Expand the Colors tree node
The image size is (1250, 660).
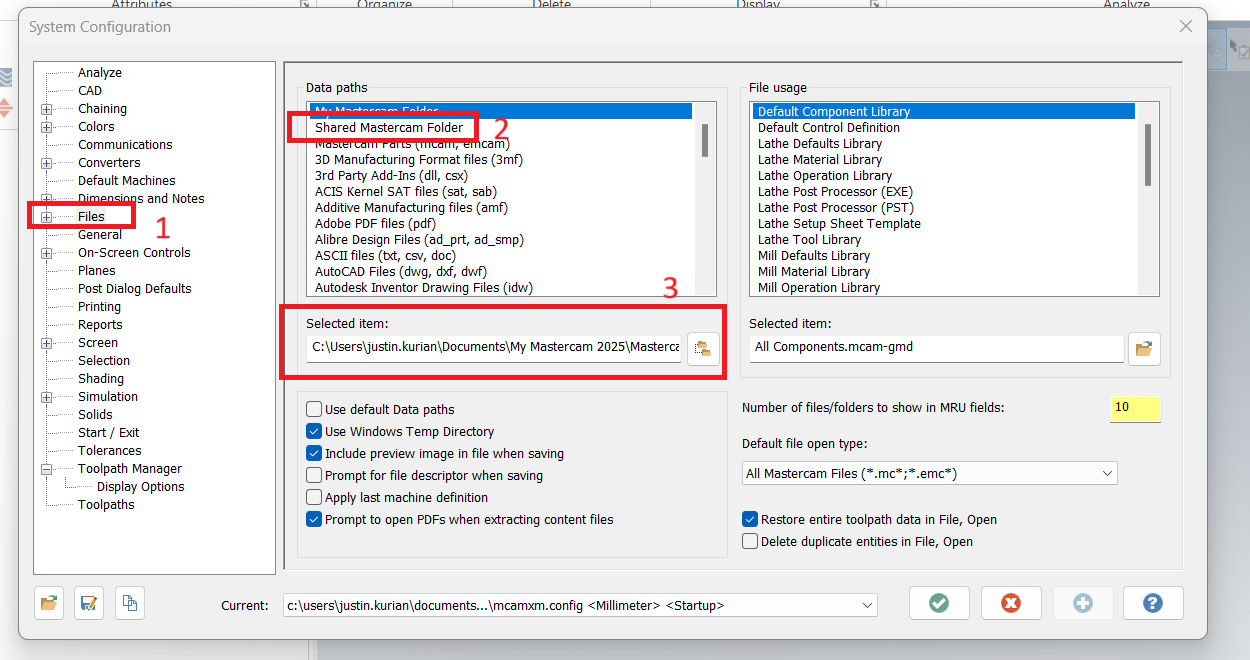tap(46, 127)
